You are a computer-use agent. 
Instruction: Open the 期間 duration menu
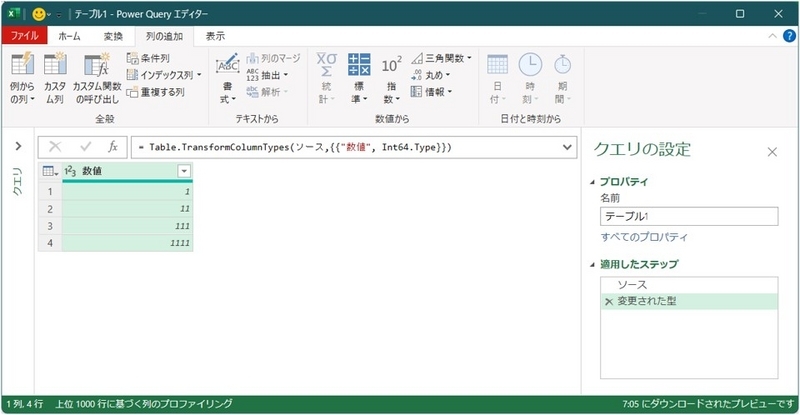pos(563,78)
